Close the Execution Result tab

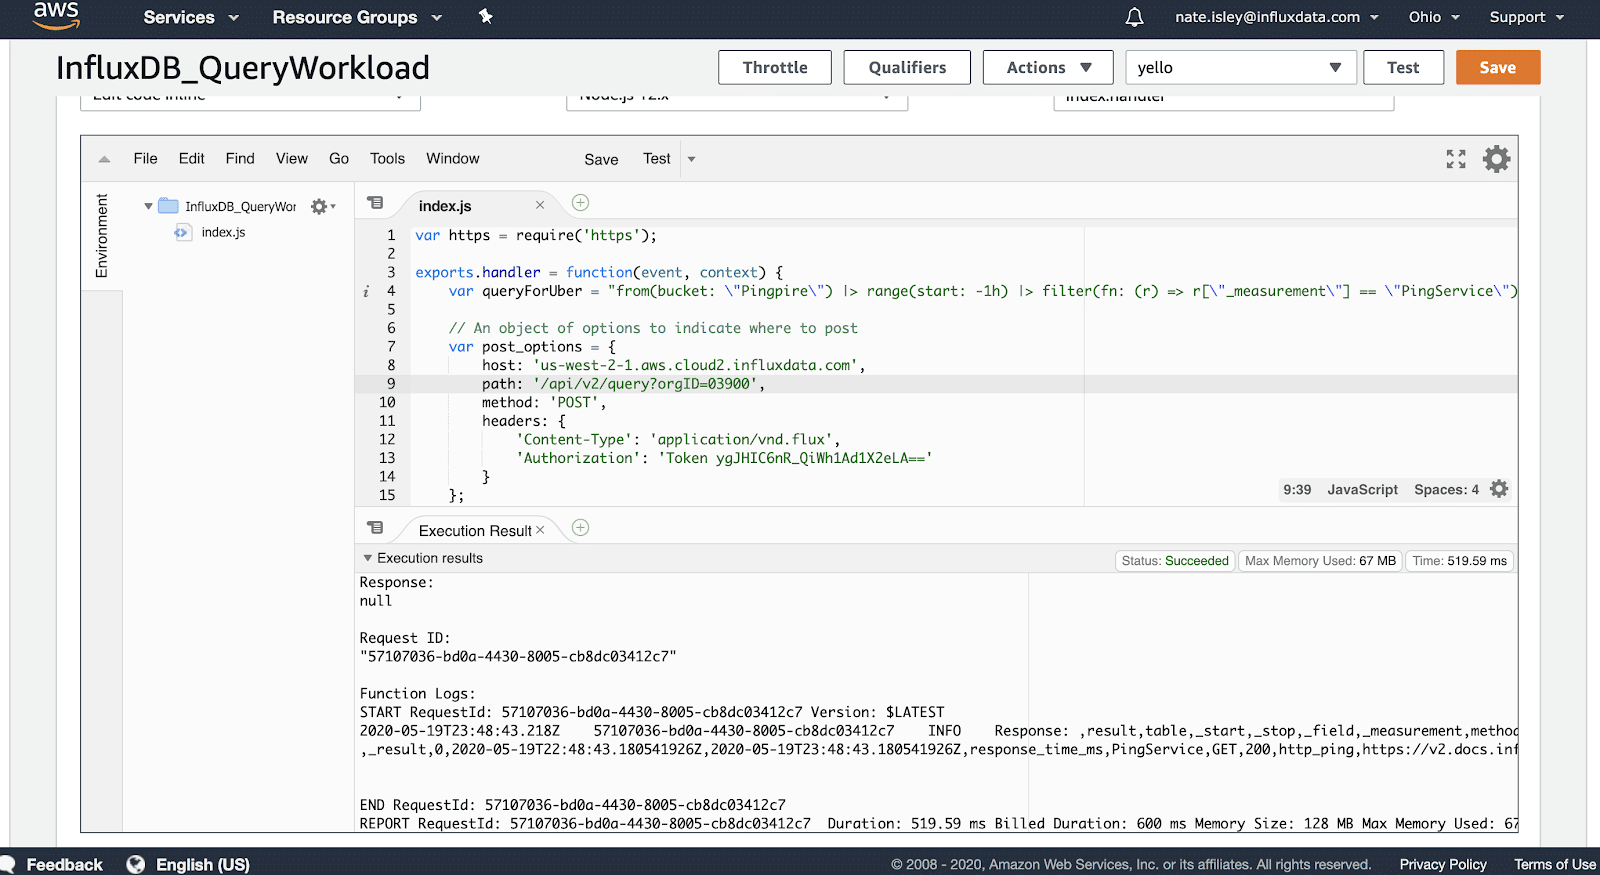pyautogui.click(x=540, y=530)
